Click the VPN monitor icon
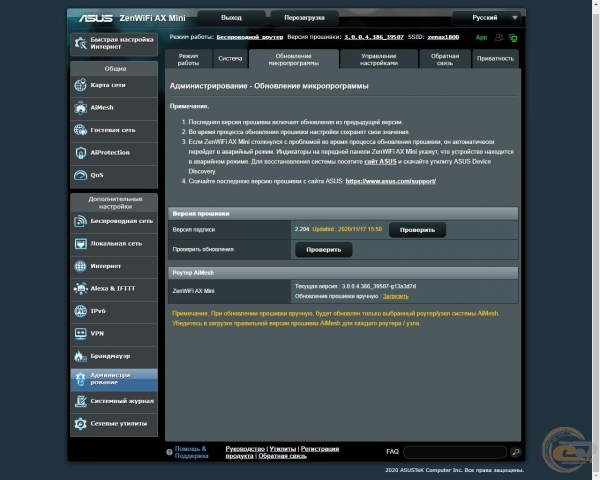This screenshot has width=600, height=480. pos(80,334)
